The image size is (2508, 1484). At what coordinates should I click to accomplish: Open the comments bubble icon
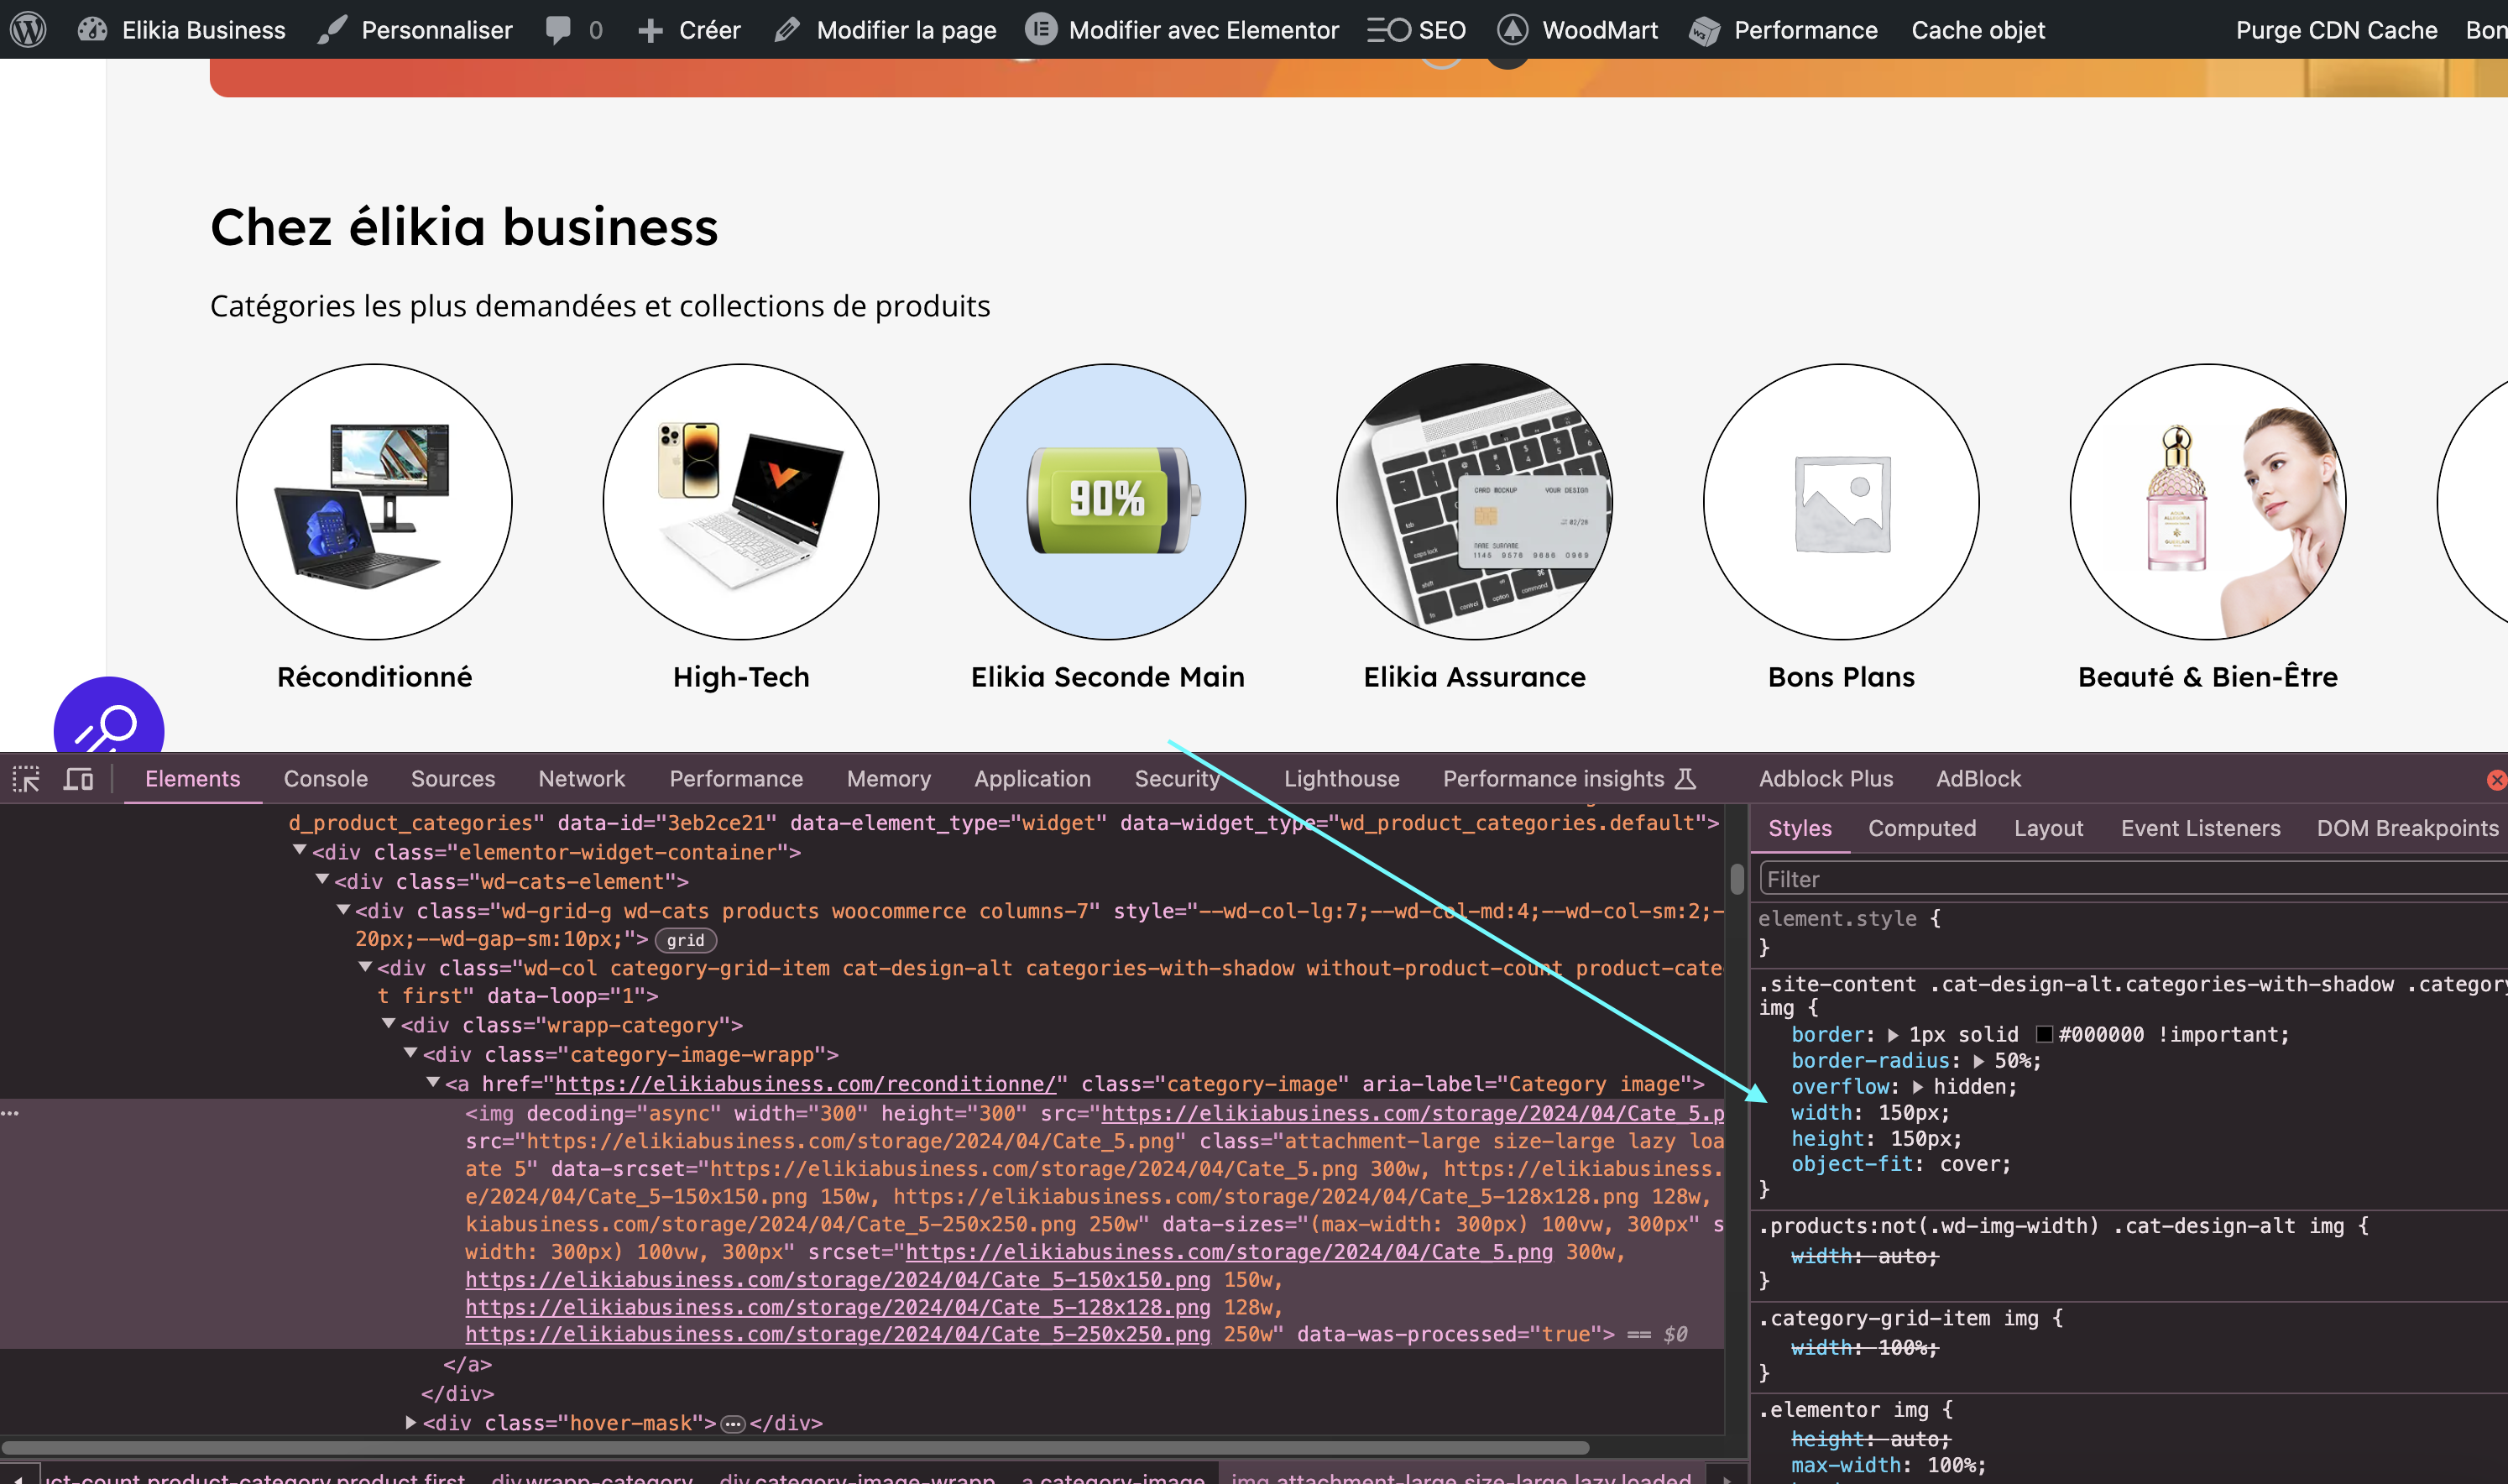tap(558, 30)
